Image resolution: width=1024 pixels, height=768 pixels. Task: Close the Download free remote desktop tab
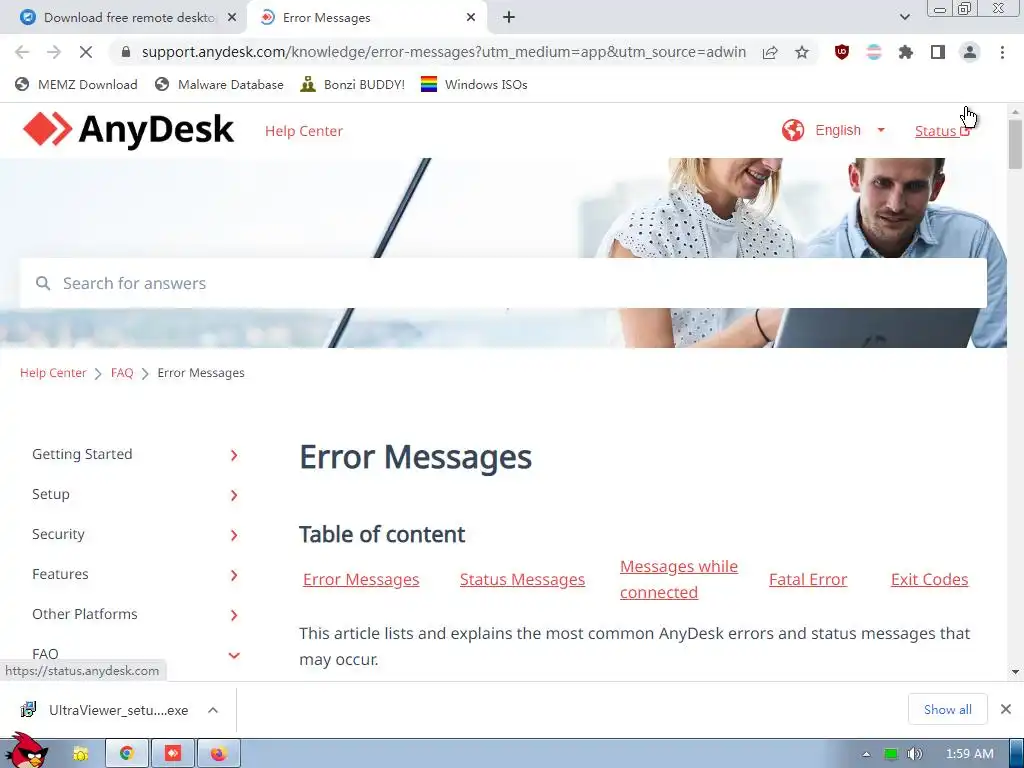(x=232, y=18)
